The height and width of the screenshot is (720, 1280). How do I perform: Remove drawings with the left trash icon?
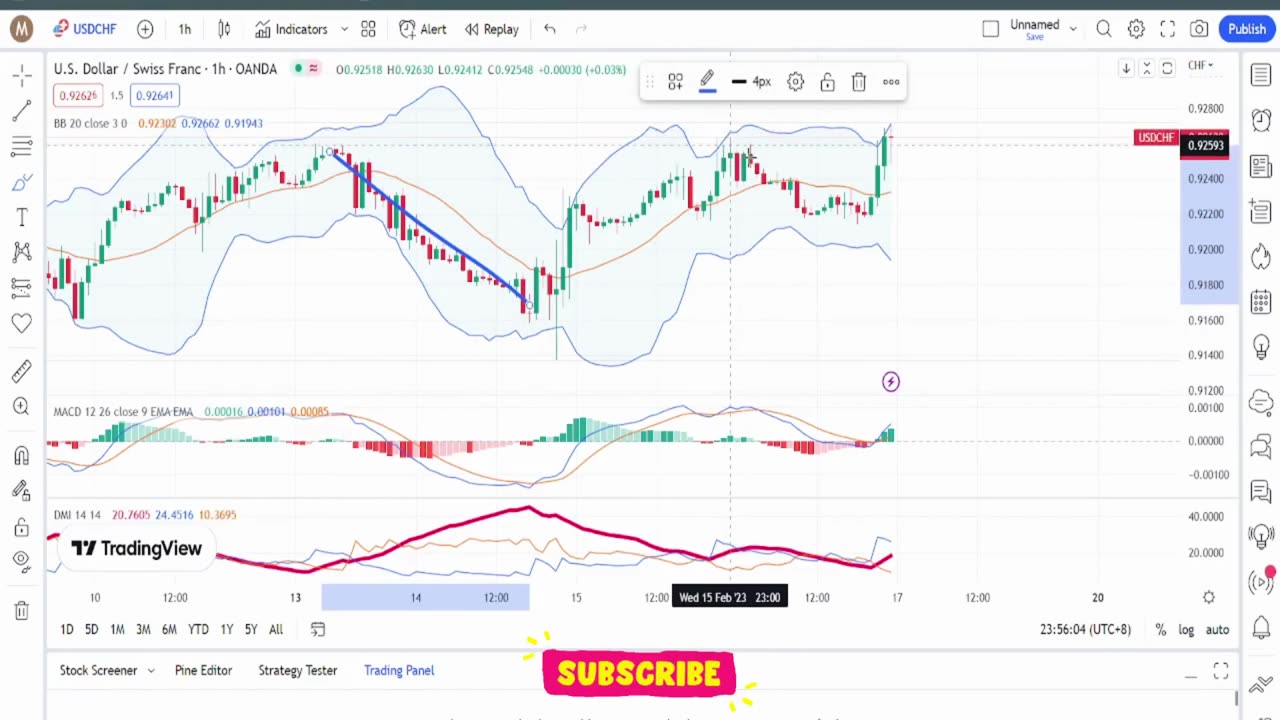(x=21, y=610)
